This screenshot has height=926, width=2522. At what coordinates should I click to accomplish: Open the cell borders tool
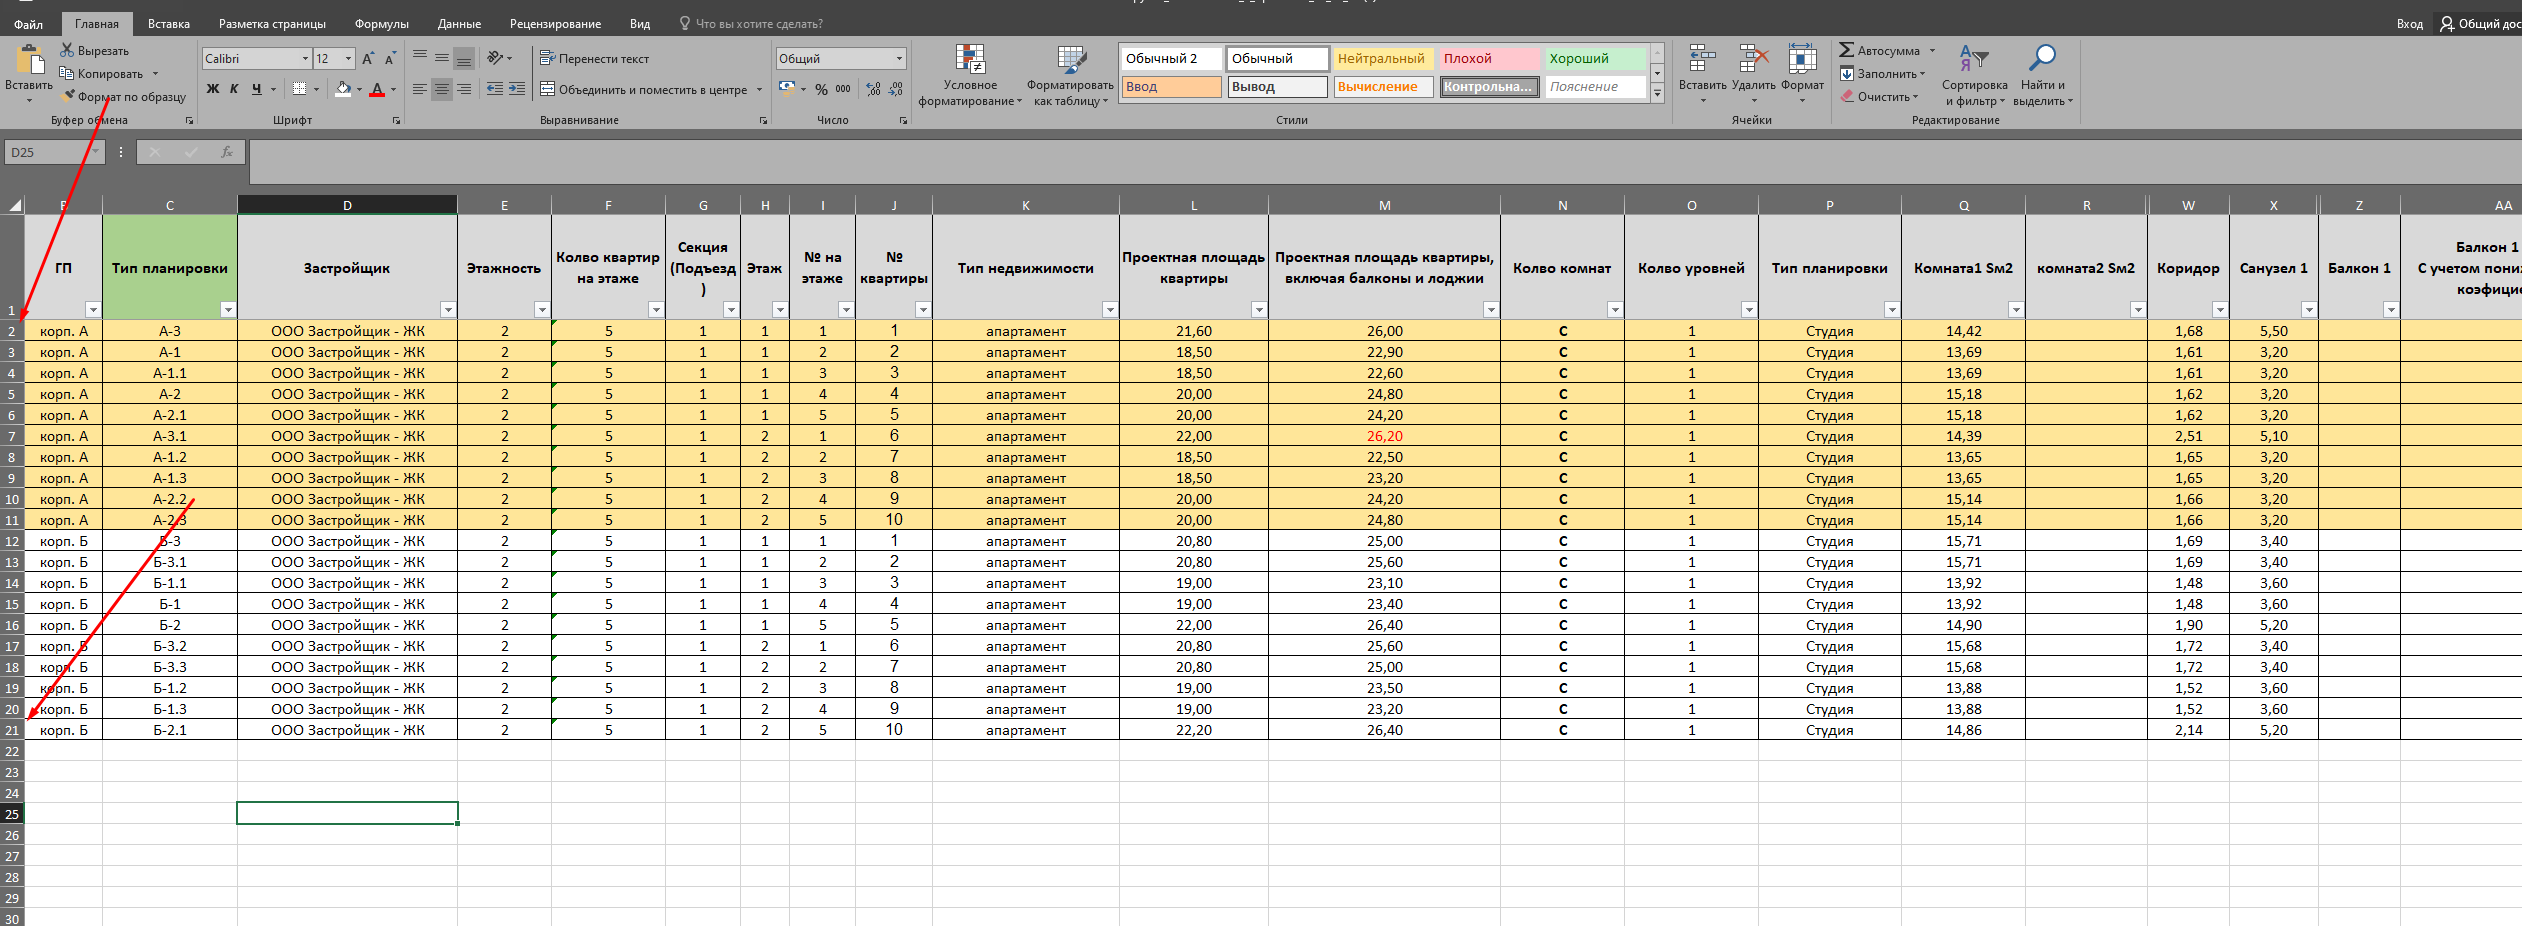tap(299, 89)
